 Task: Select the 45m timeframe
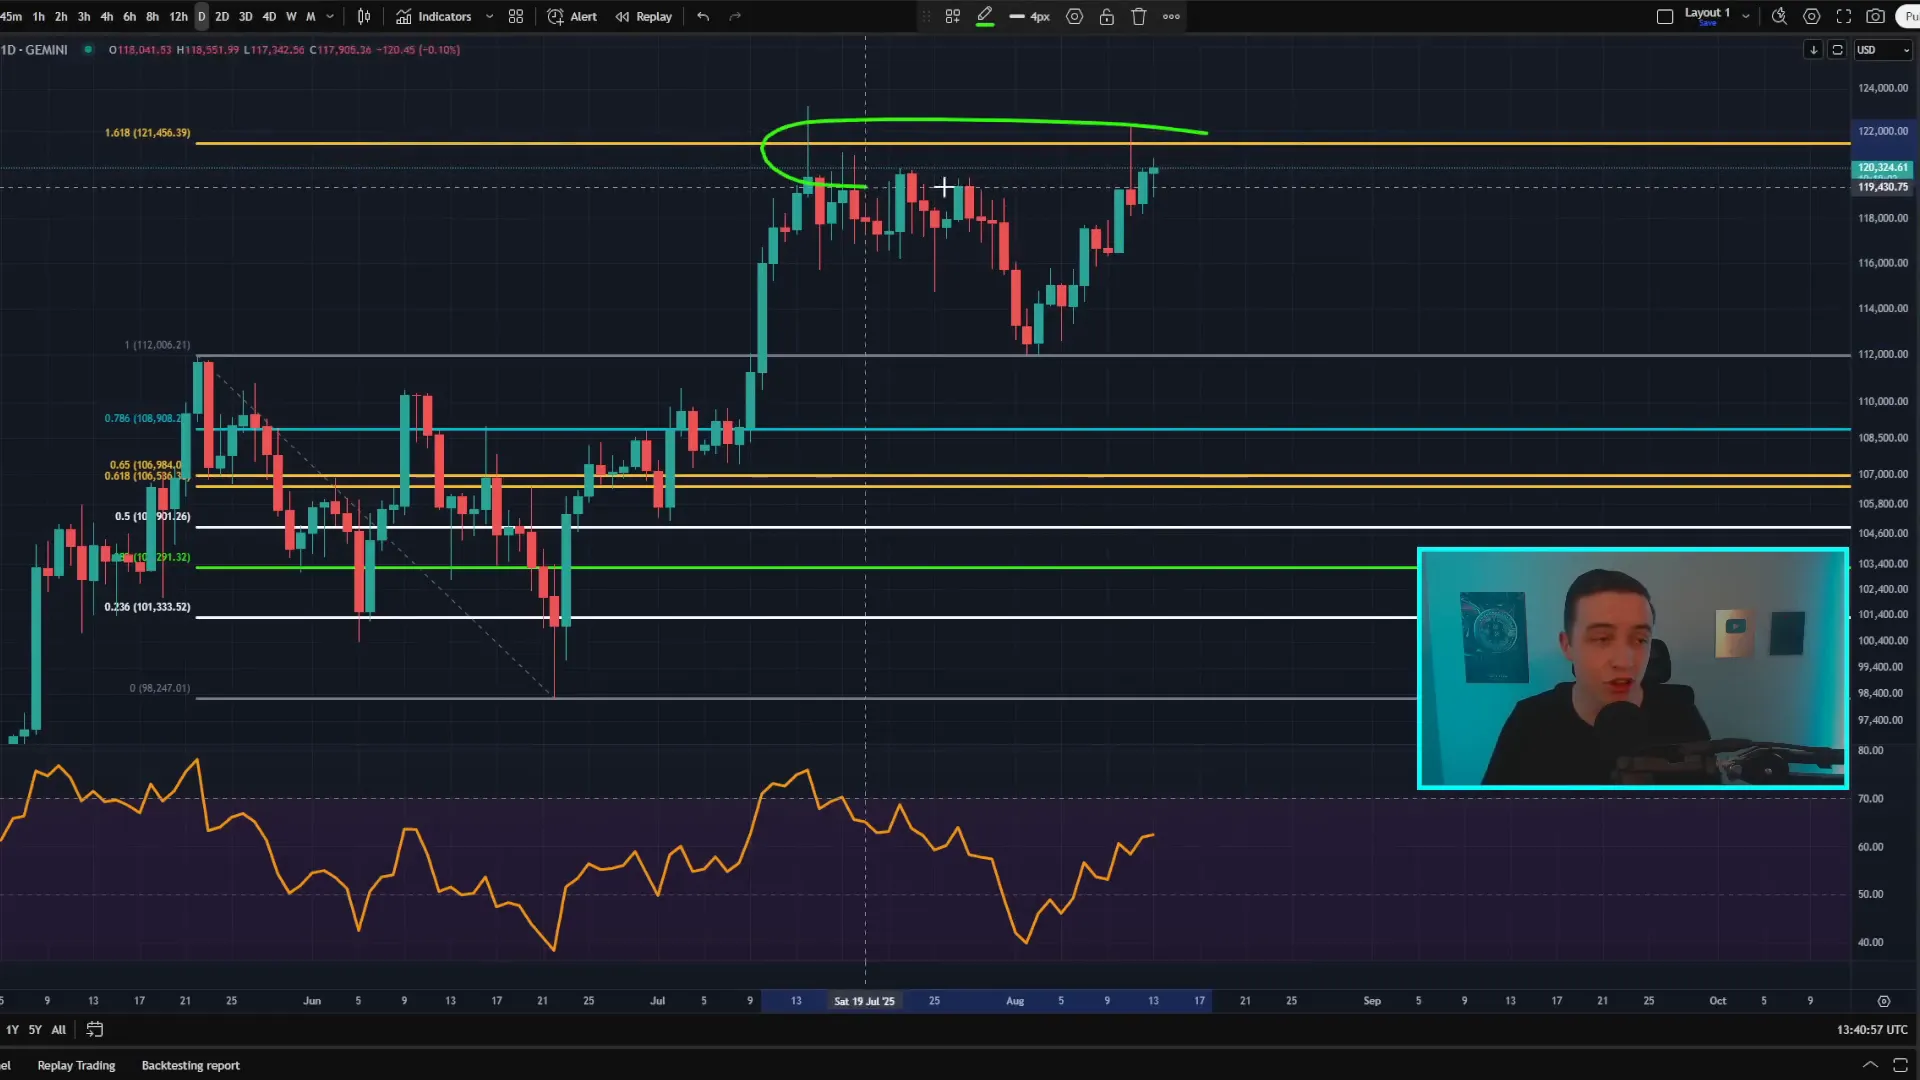(11, 16)
